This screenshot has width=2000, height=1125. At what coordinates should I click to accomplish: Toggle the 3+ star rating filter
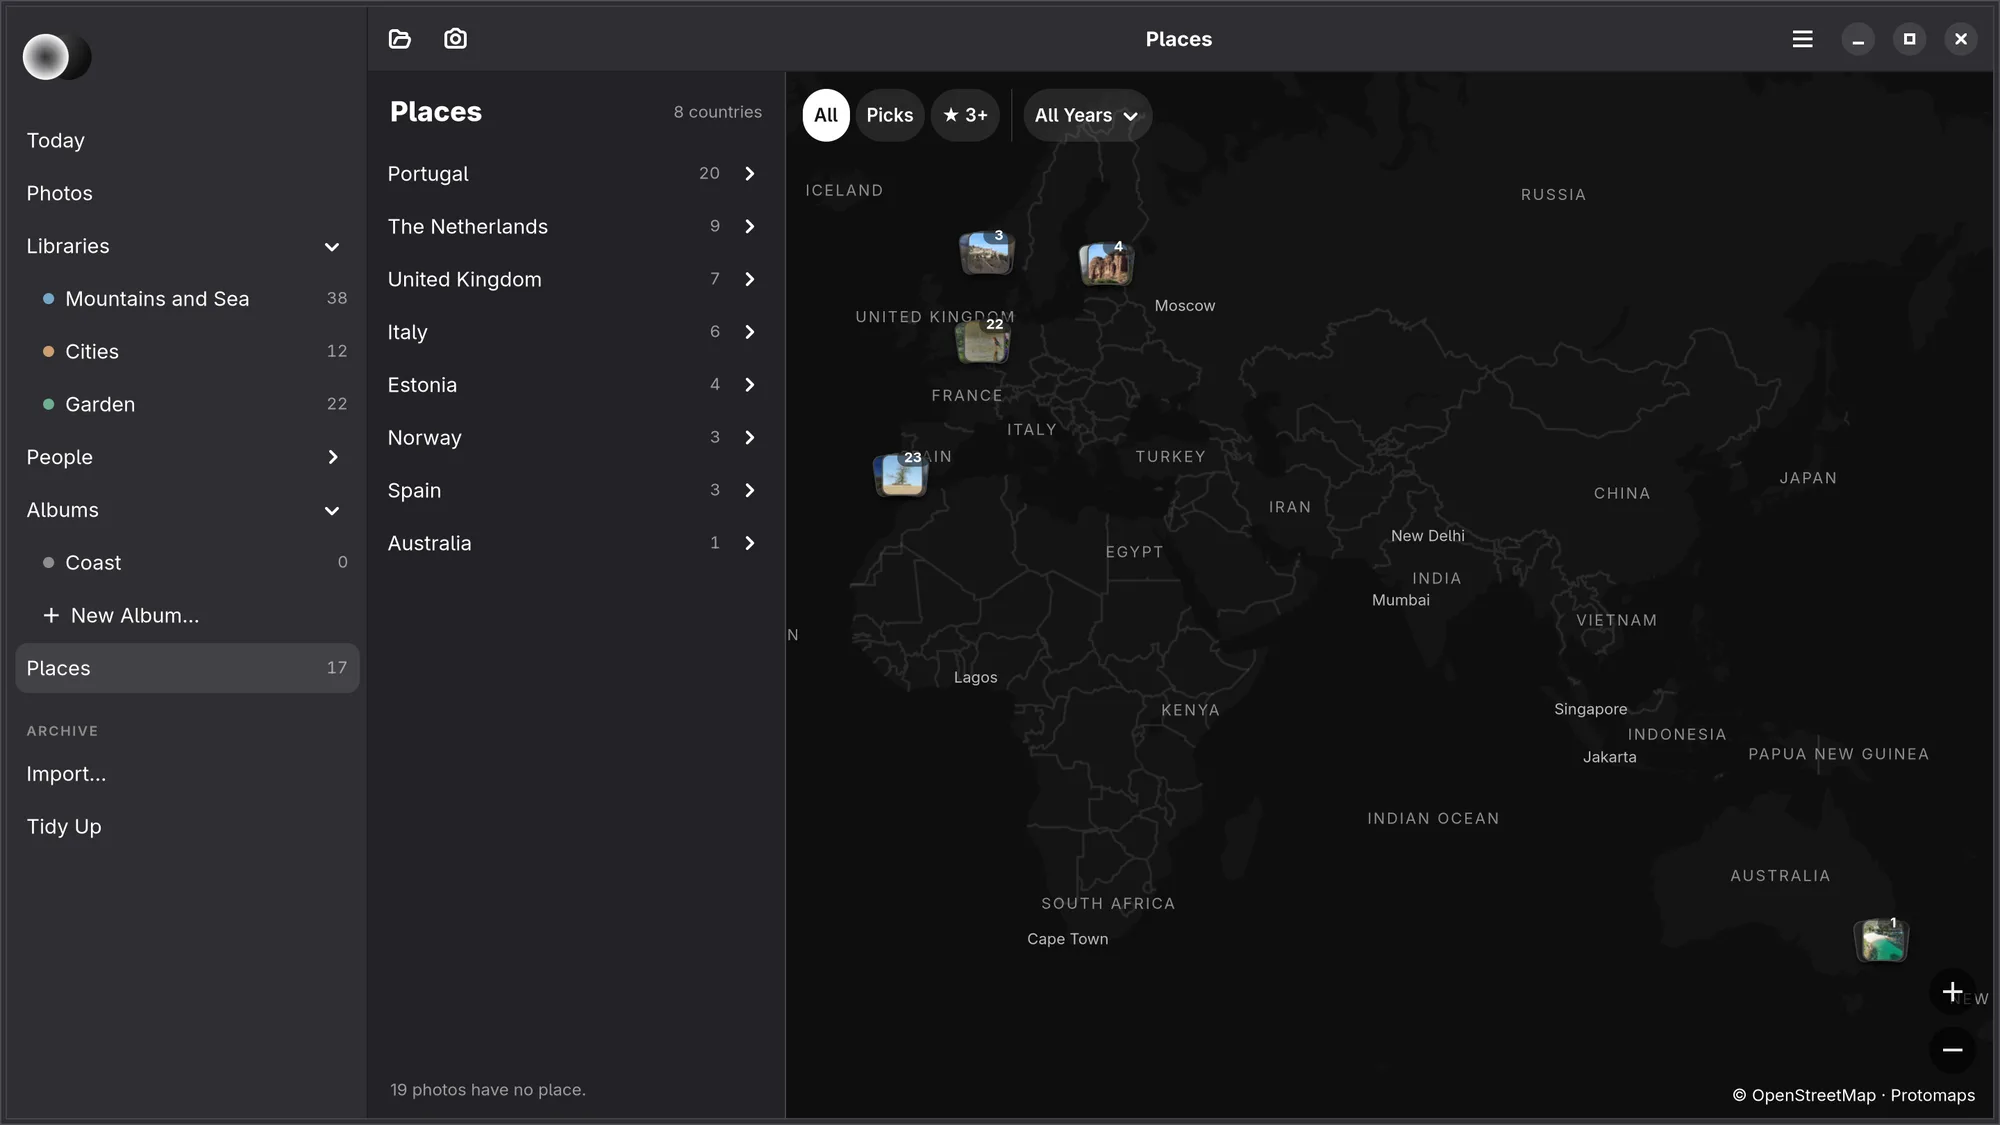coord(965,116)
